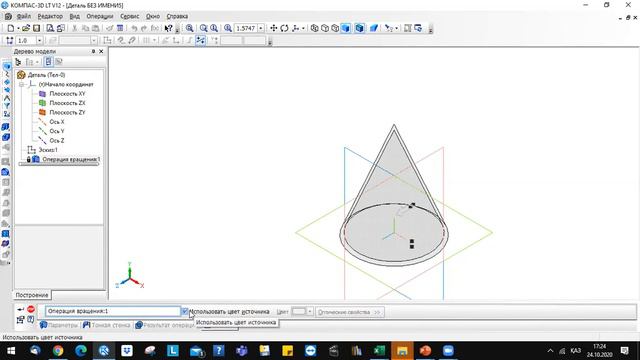Open the Операции menu

click(x=100, y=16)
